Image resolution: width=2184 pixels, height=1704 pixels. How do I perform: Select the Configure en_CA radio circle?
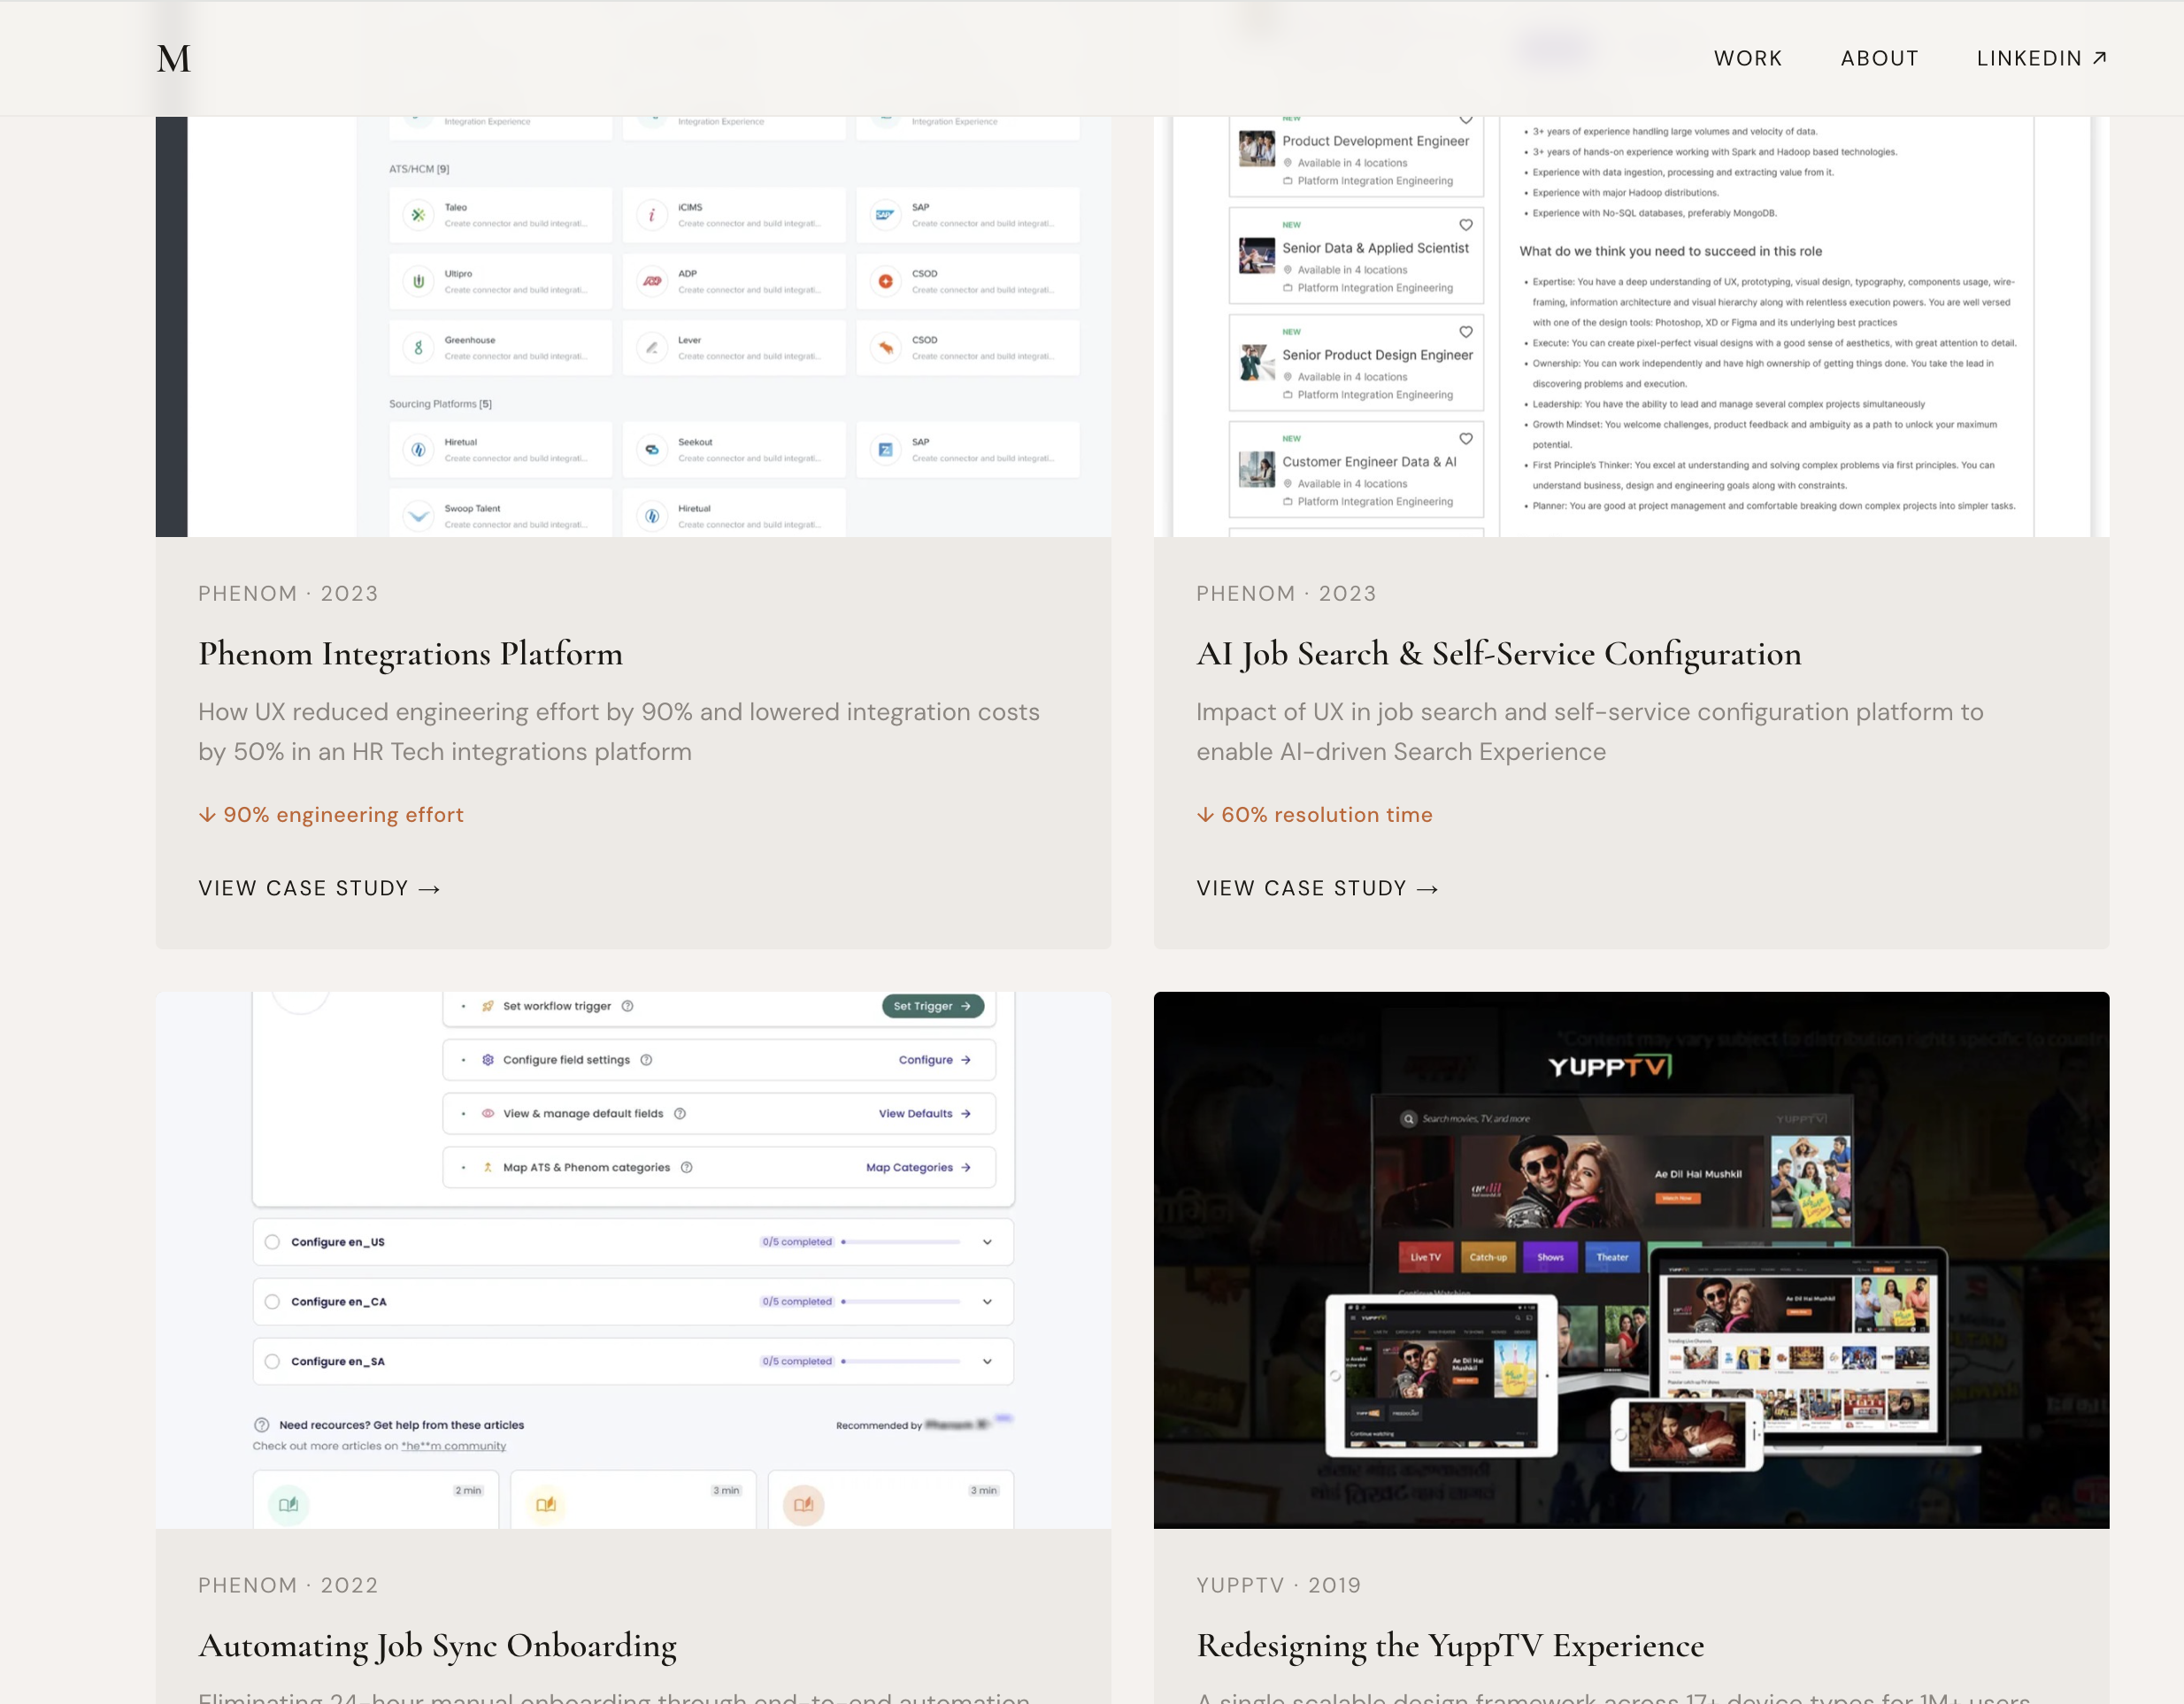coord(272,1302)
